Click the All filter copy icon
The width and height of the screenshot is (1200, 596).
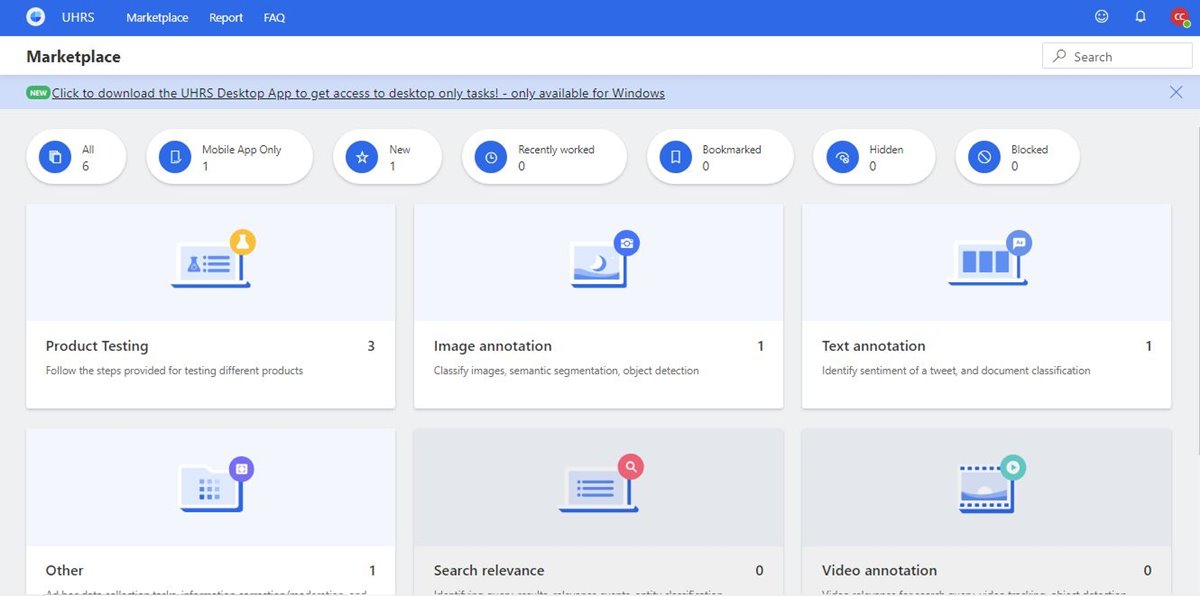pyautogui.click(x=56, y=157)
